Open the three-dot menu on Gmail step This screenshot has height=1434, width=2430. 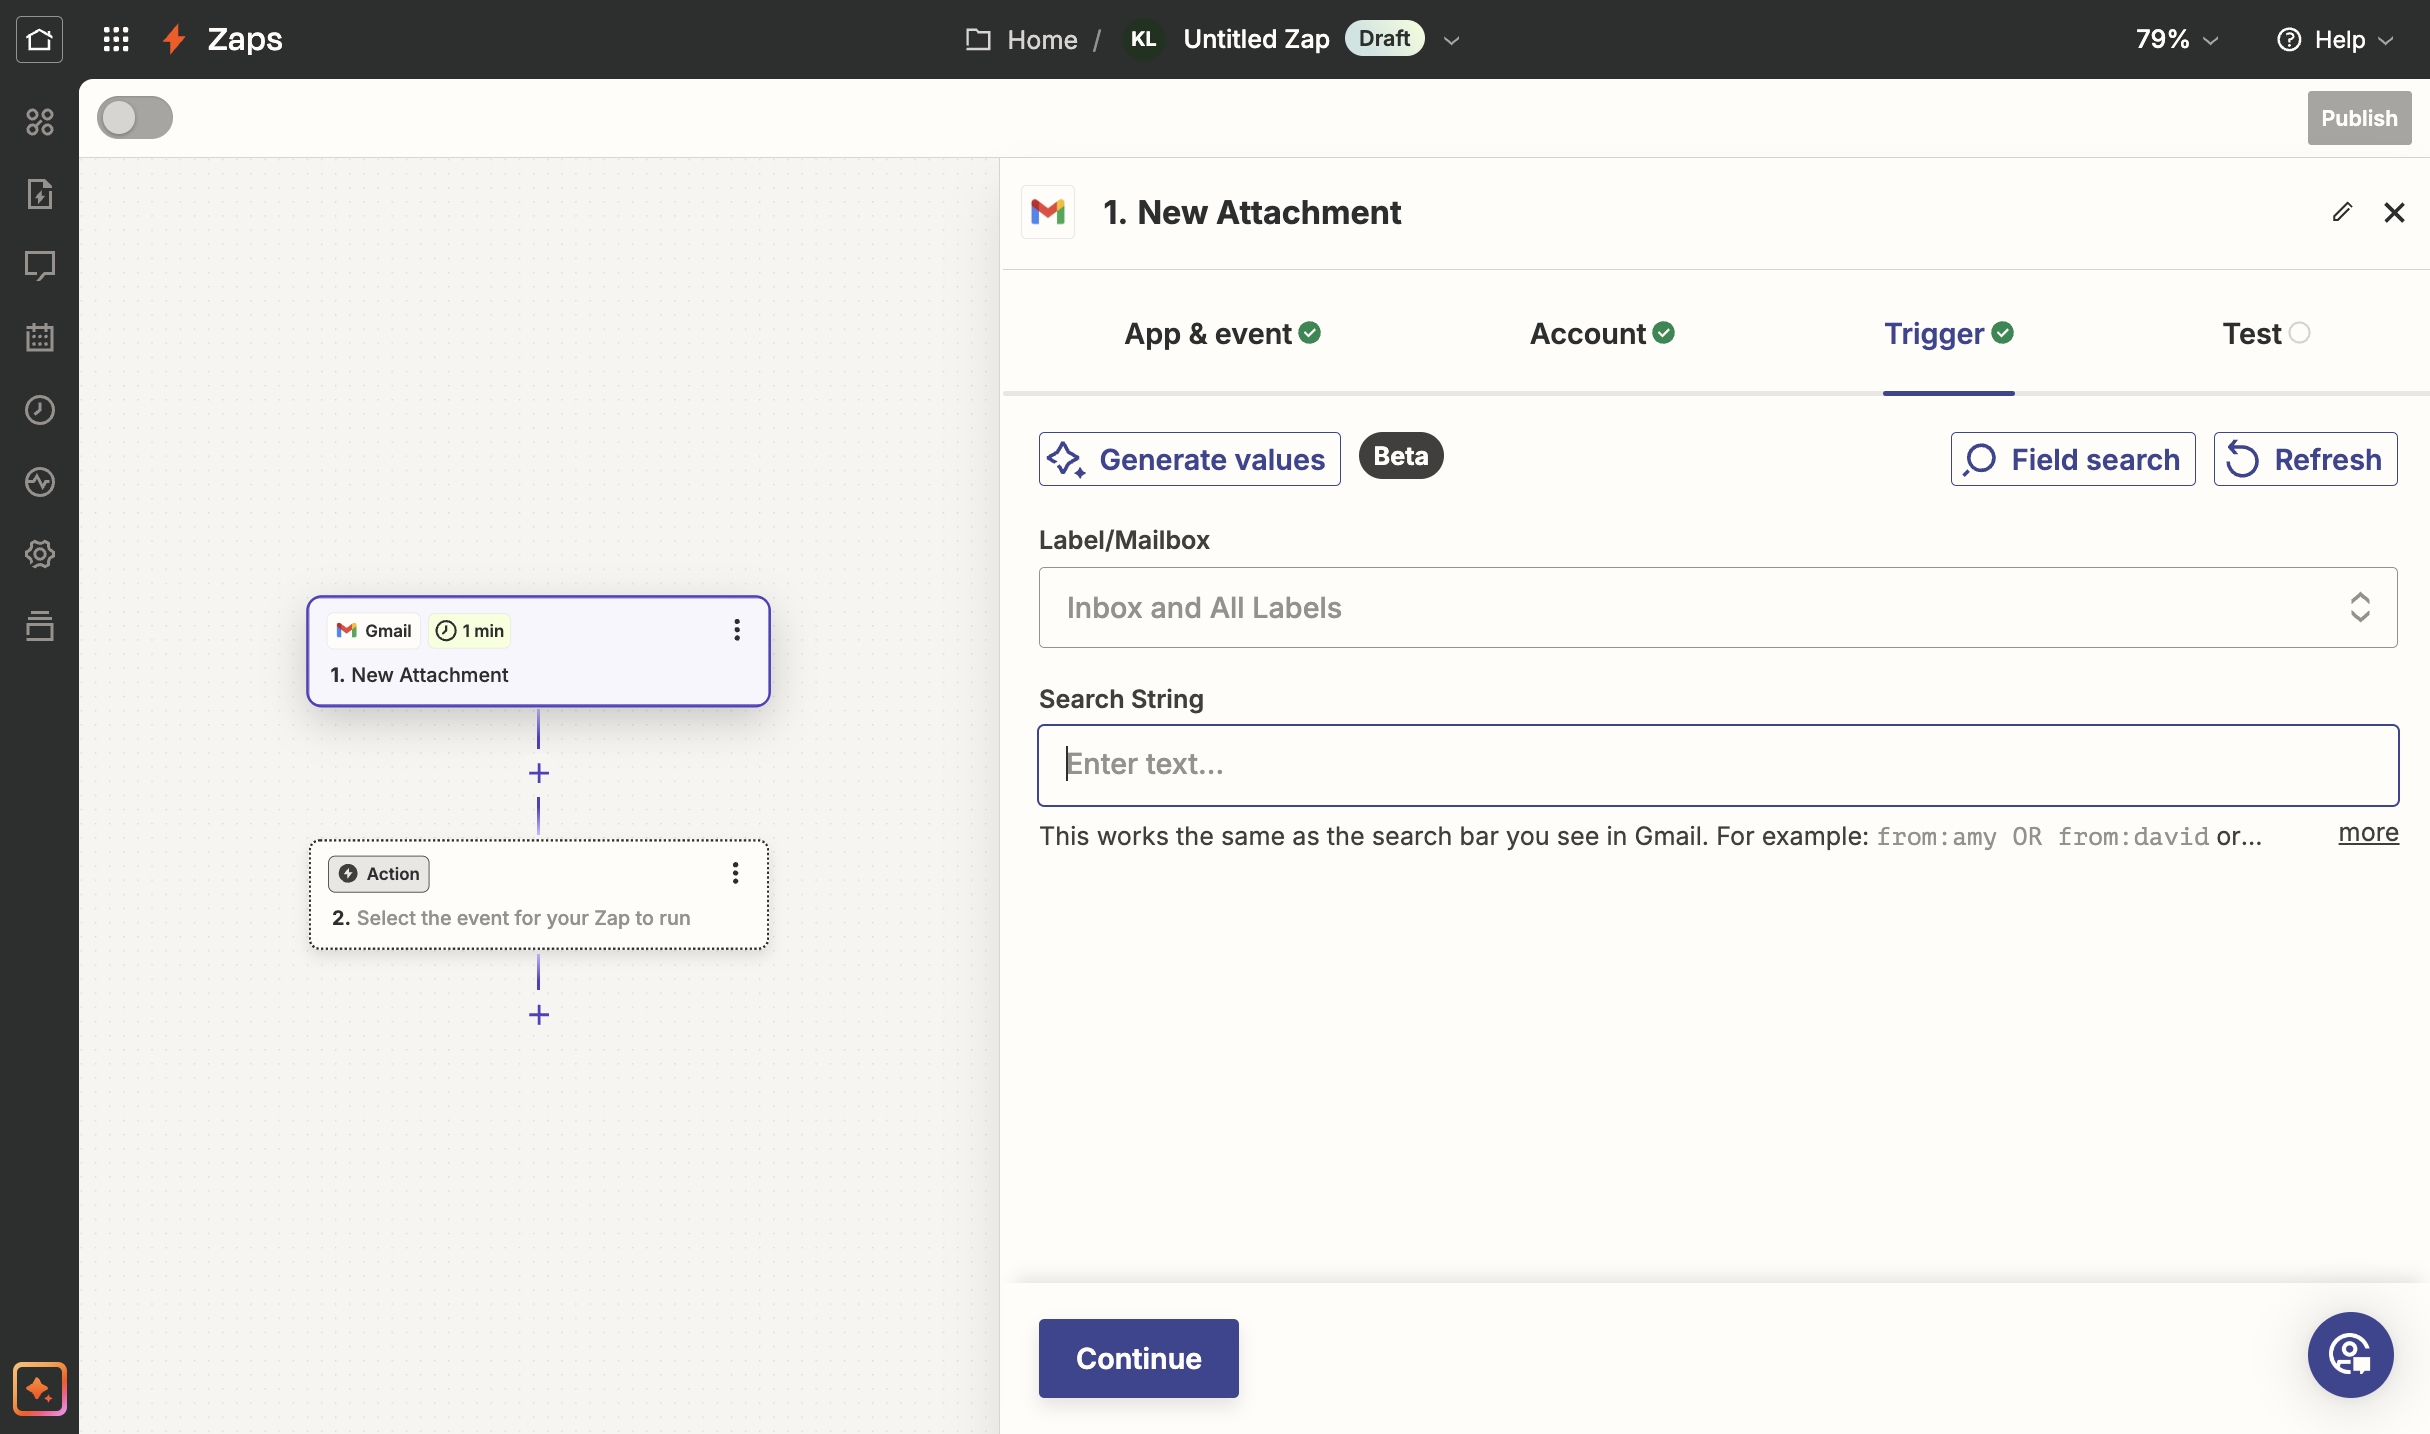(737, 630)
